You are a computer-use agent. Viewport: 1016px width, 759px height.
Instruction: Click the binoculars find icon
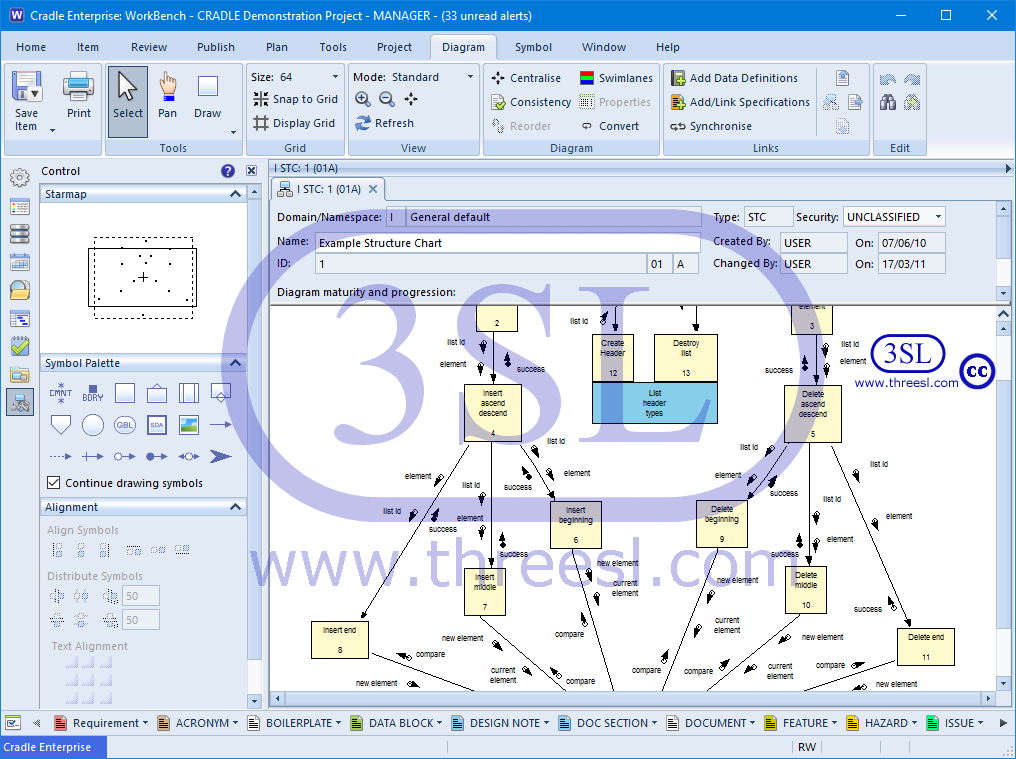tap(888, 102)
